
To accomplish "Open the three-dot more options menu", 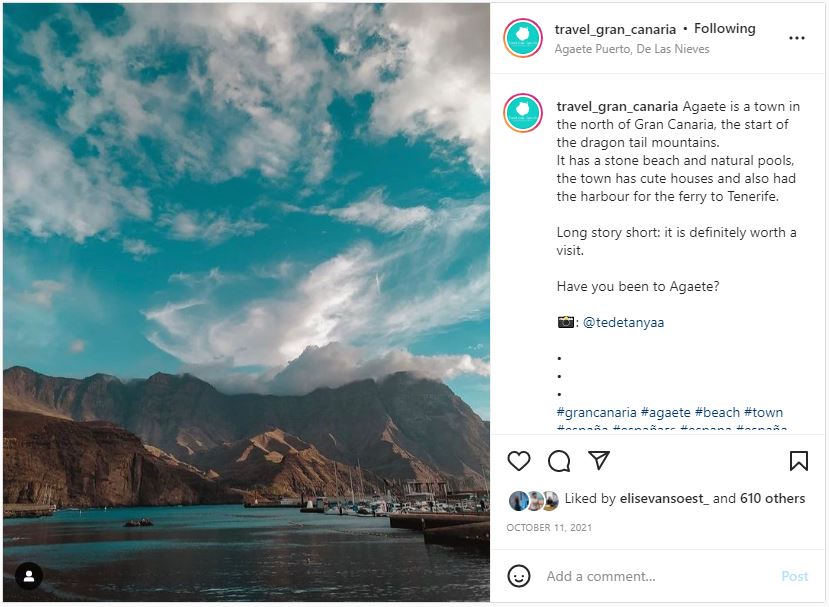I will 797,38.
